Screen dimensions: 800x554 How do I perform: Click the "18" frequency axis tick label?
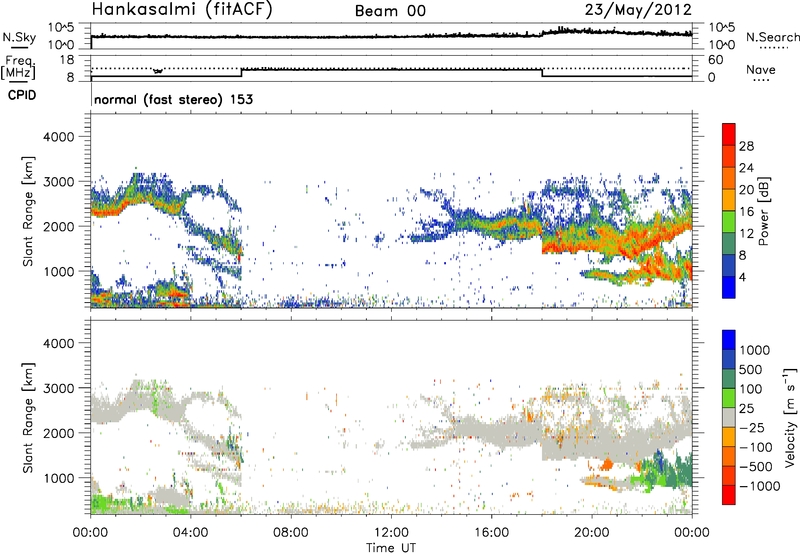67,59
